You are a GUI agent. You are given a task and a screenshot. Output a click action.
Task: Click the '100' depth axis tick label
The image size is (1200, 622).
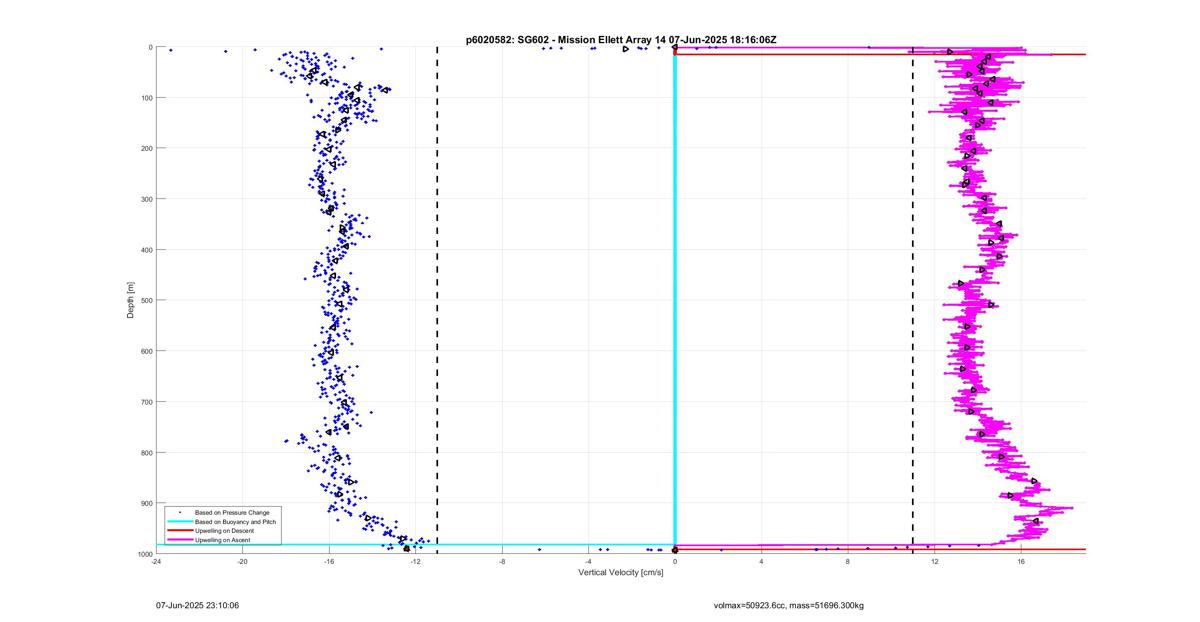click(x=145, y=98)
